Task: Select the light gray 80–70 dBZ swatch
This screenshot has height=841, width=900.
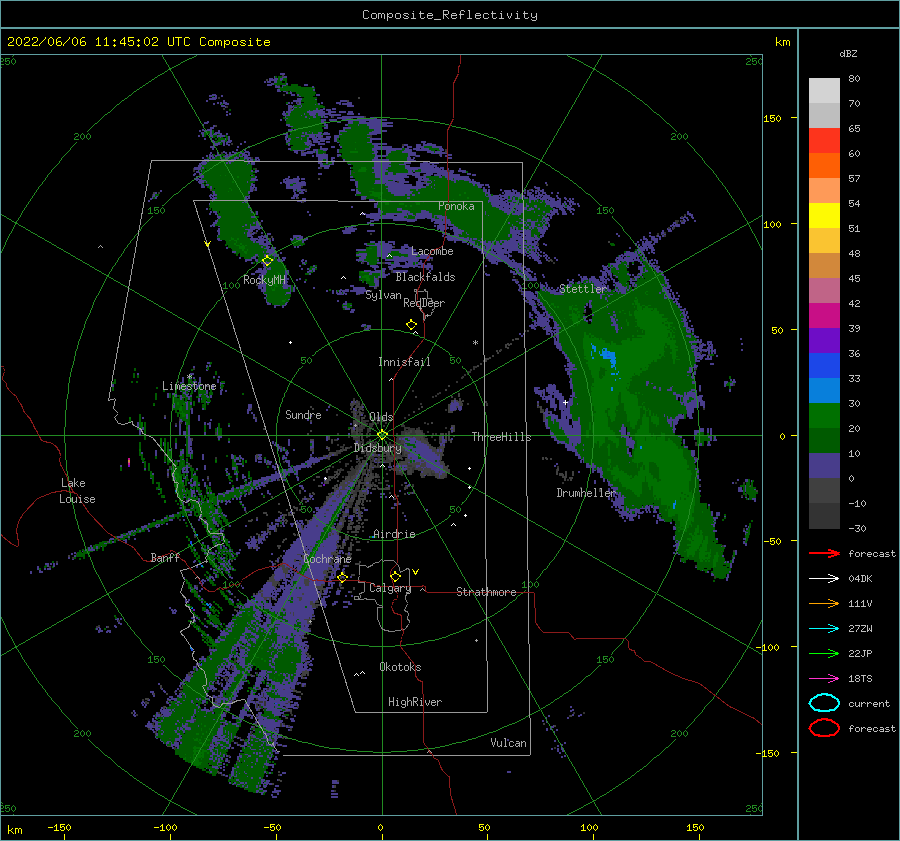Action: [x=824, y=91]
